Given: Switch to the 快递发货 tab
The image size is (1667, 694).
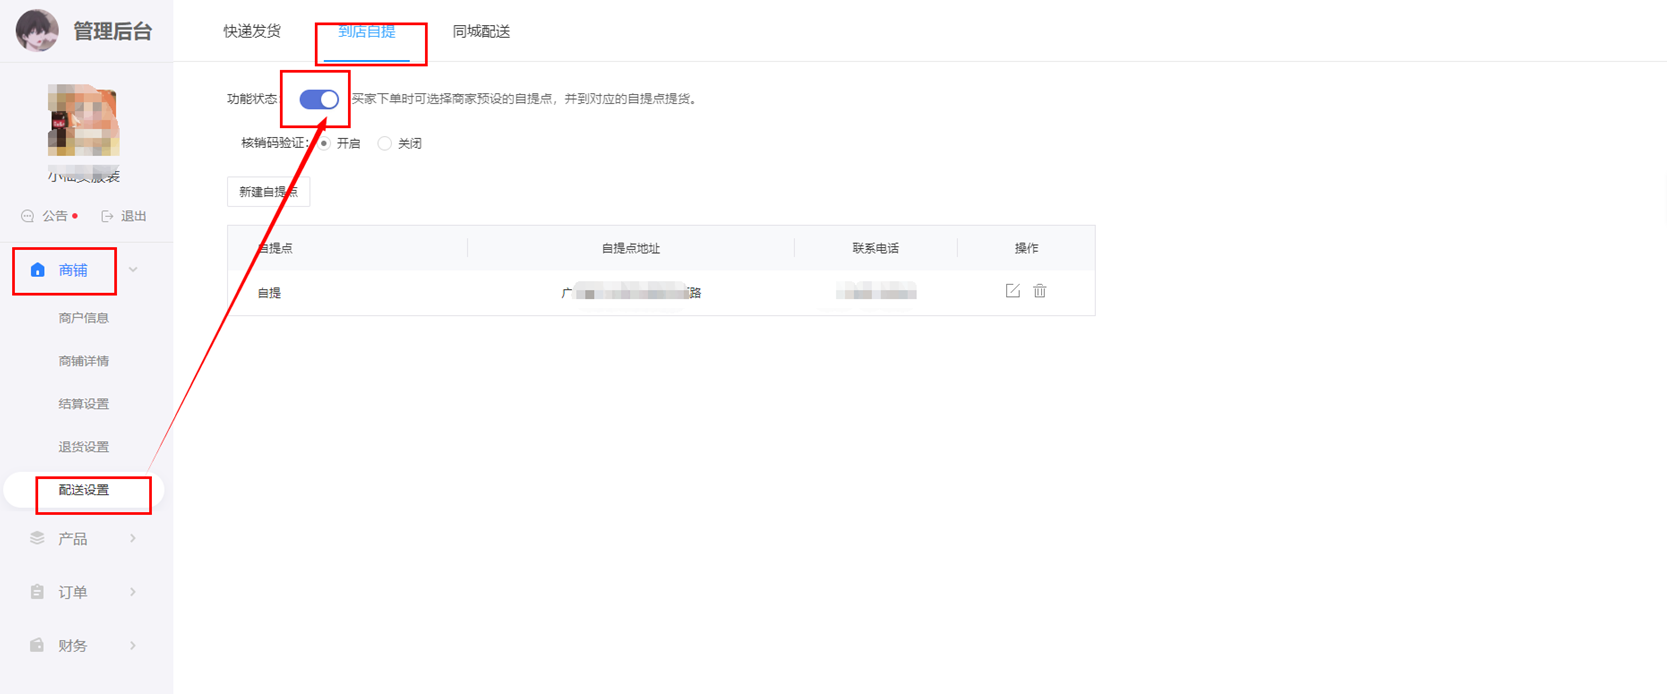Looking at the screenshot, I should click(252, 31).
